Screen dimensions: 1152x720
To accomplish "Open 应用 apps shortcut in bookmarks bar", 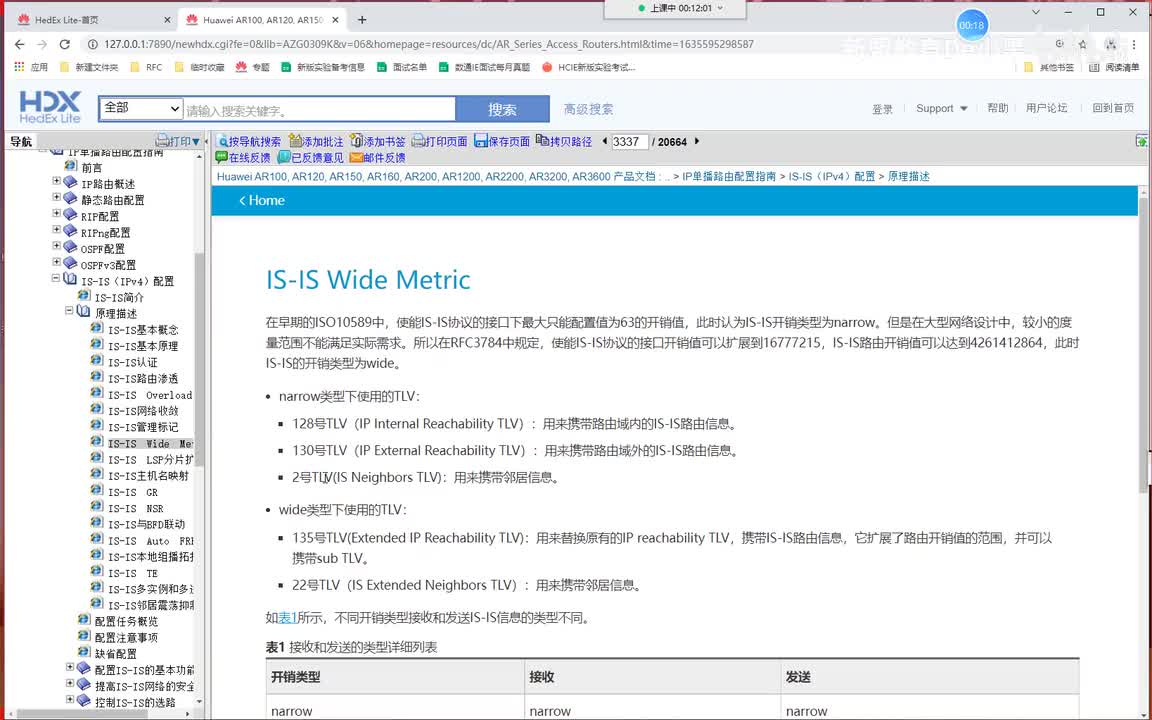I will coord(31,67).
